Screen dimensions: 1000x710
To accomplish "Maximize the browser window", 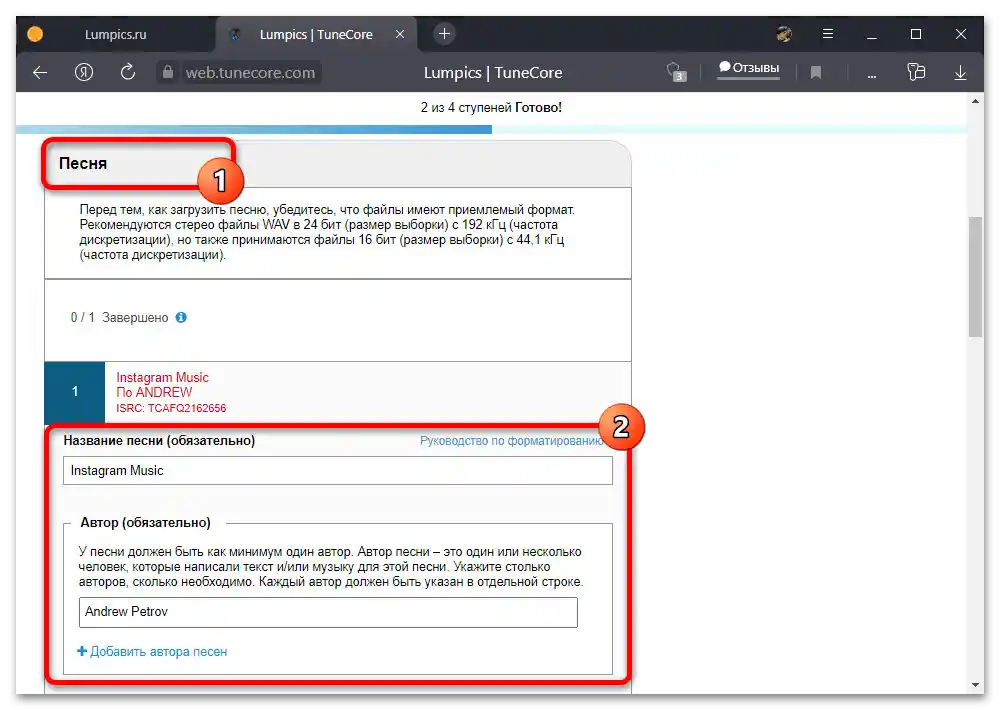I will 916,34.
